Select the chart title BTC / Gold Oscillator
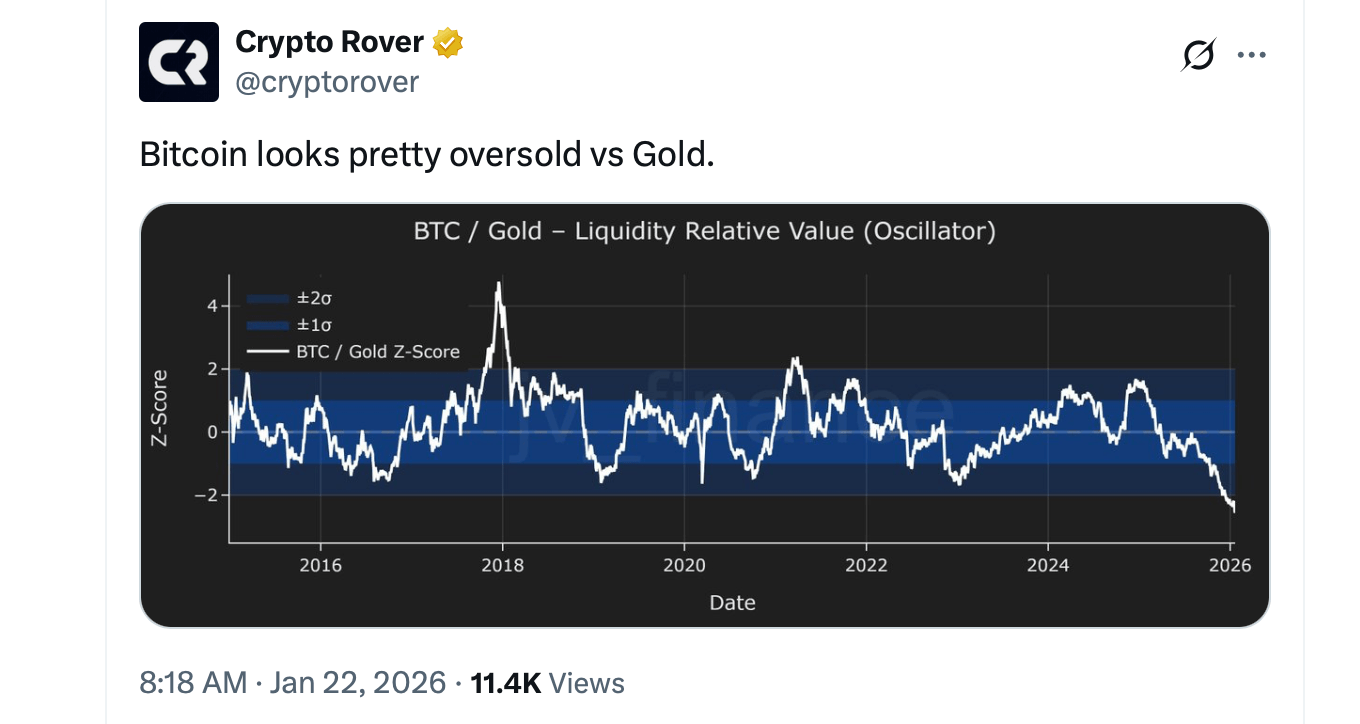 tap(704, 231)
